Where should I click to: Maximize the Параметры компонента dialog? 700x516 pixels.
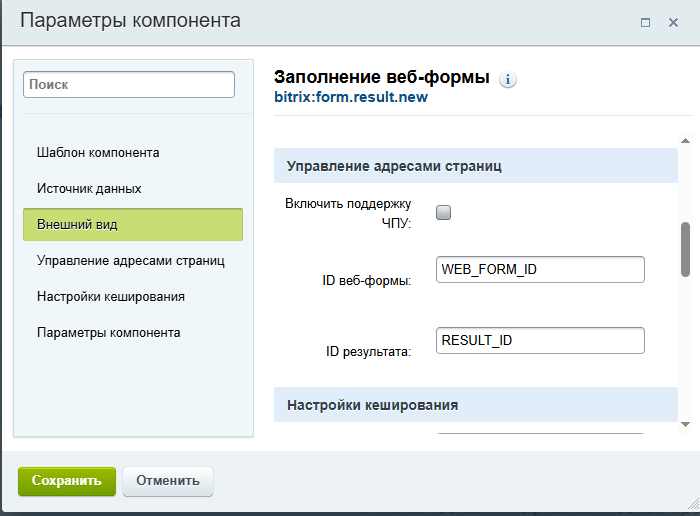pos(645,22)
